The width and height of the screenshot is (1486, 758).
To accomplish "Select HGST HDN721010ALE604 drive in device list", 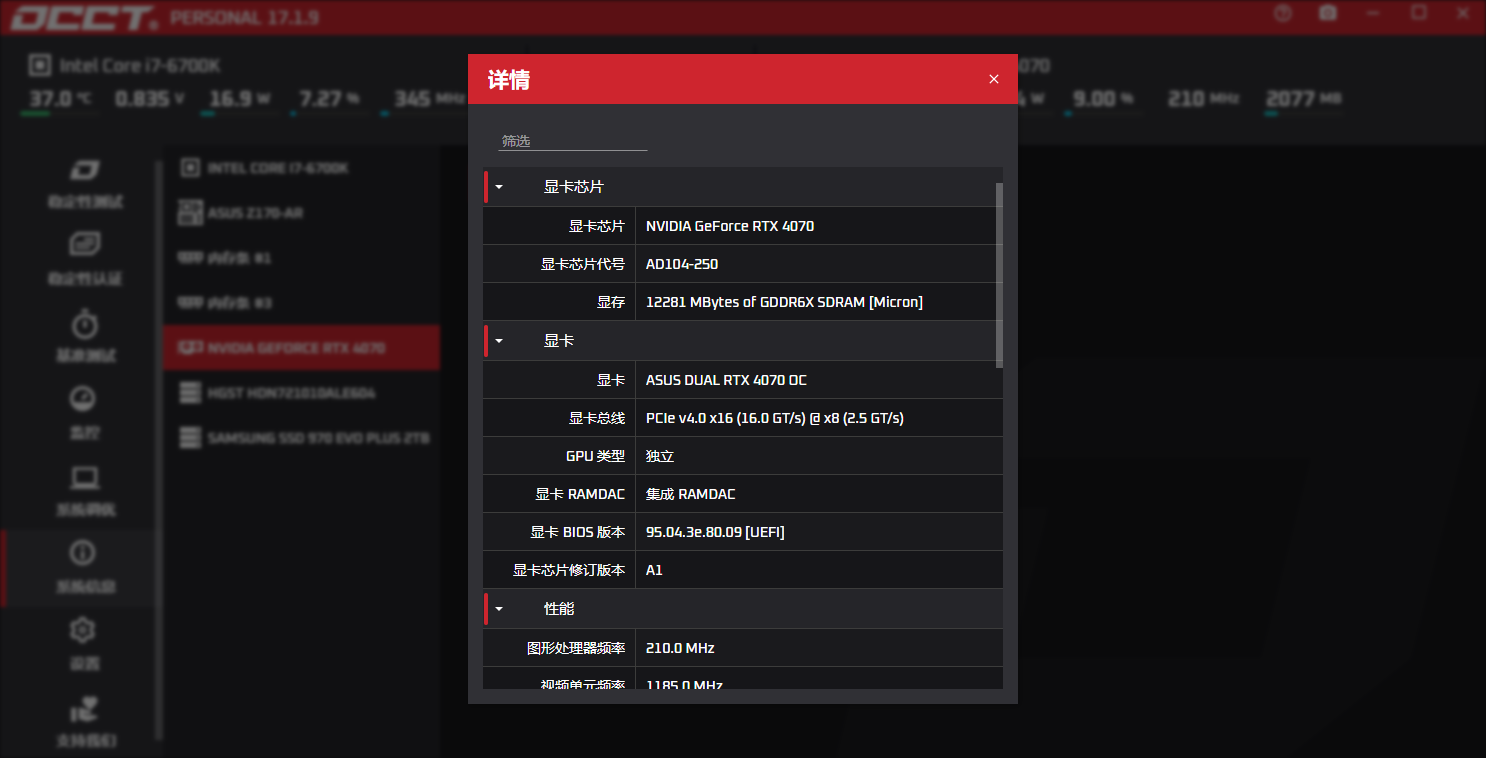I will point(301,393).
